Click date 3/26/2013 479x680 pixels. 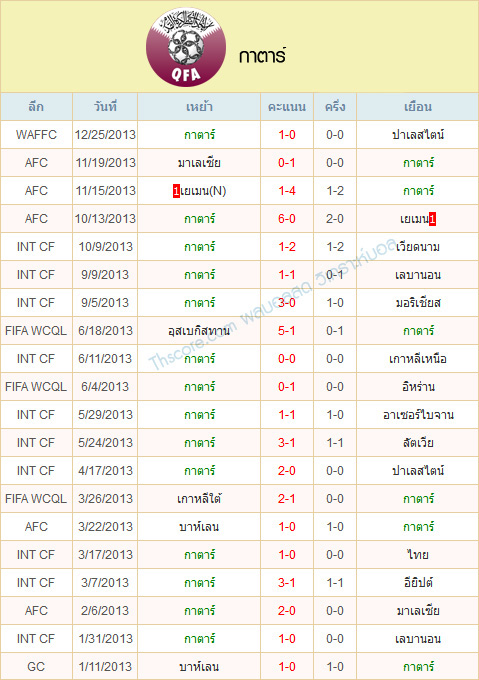coord(105,498)
